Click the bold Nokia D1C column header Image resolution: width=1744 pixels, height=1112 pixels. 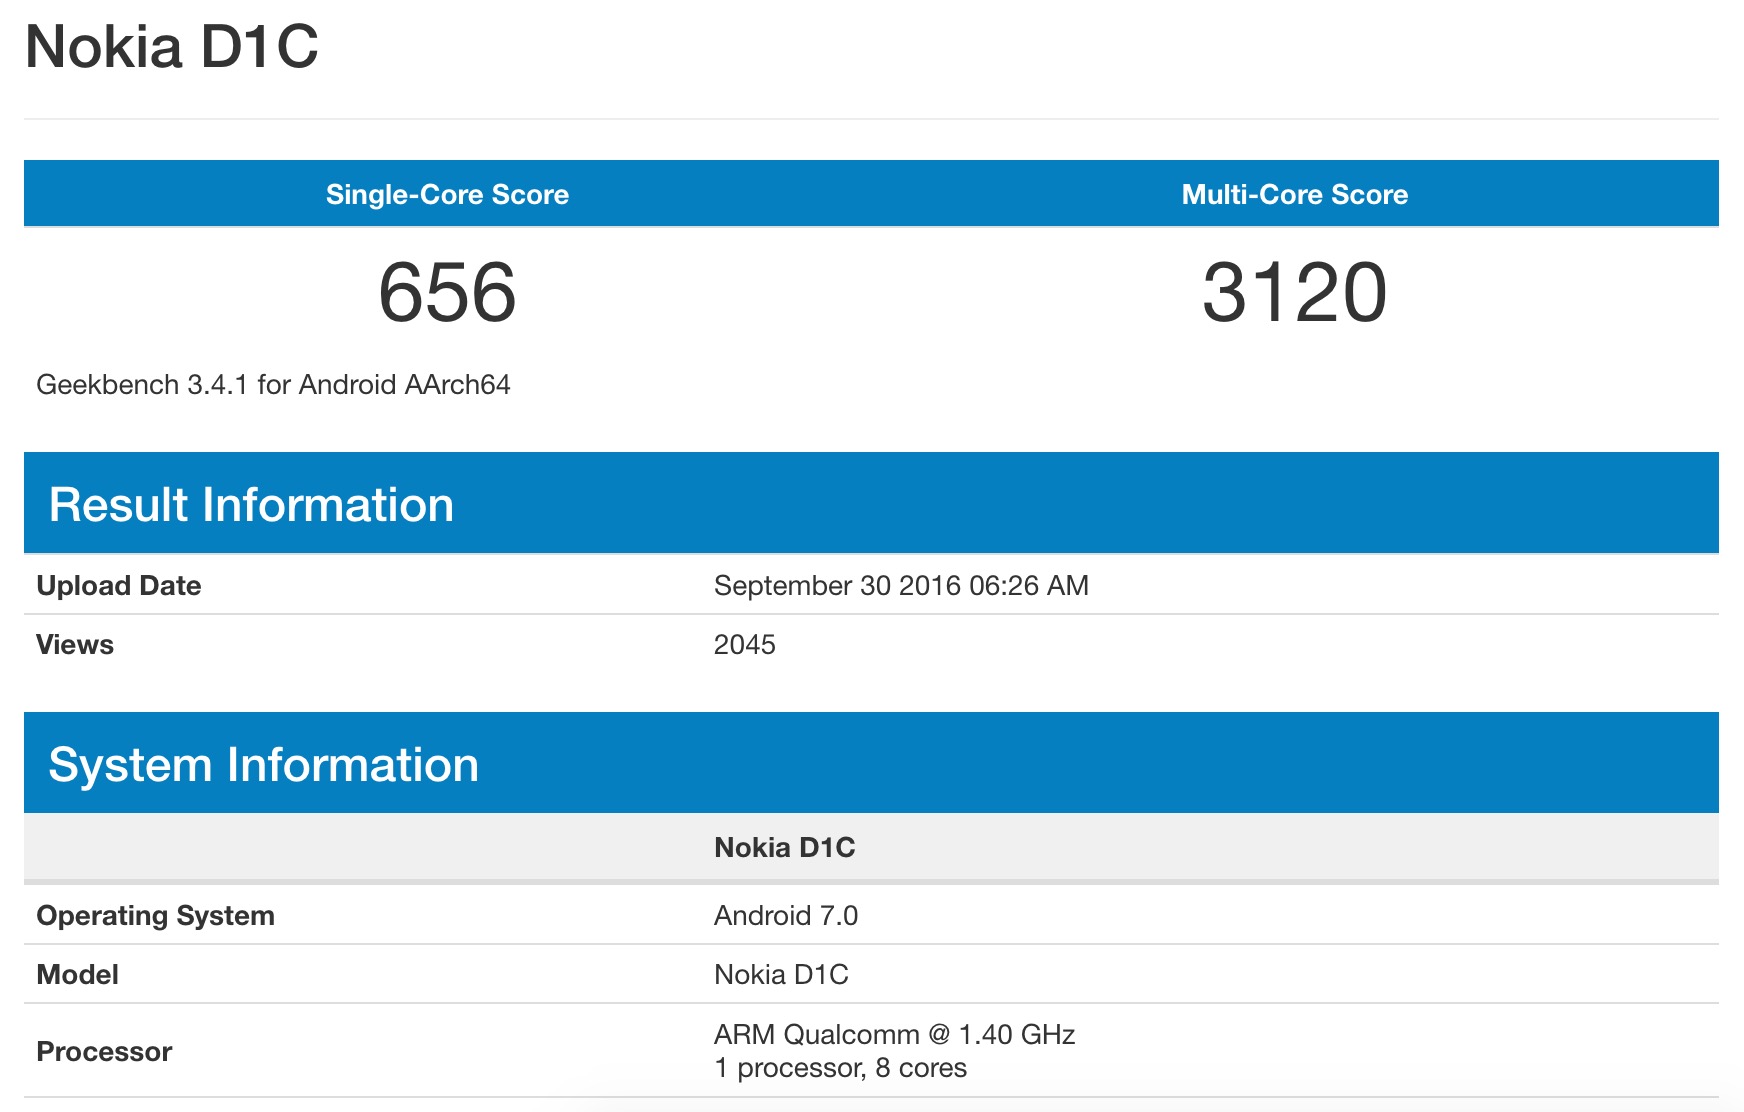coord(784,848)
